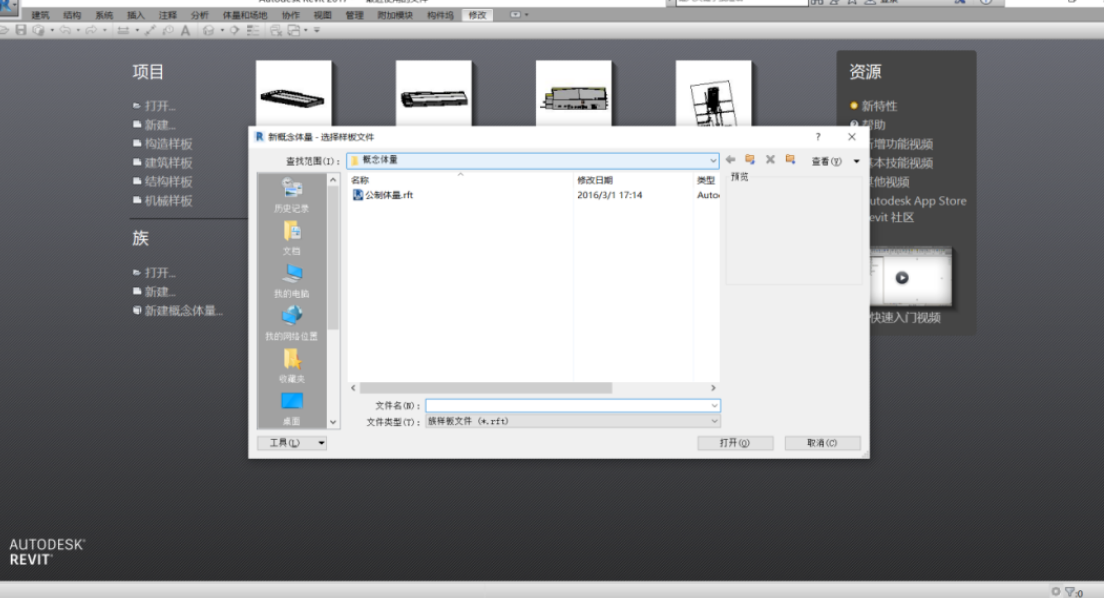Open the 视图 (View) ribbon tab
Image resolution: width=1104 pixels, height=598 pixels.
(x=322, y=15)
